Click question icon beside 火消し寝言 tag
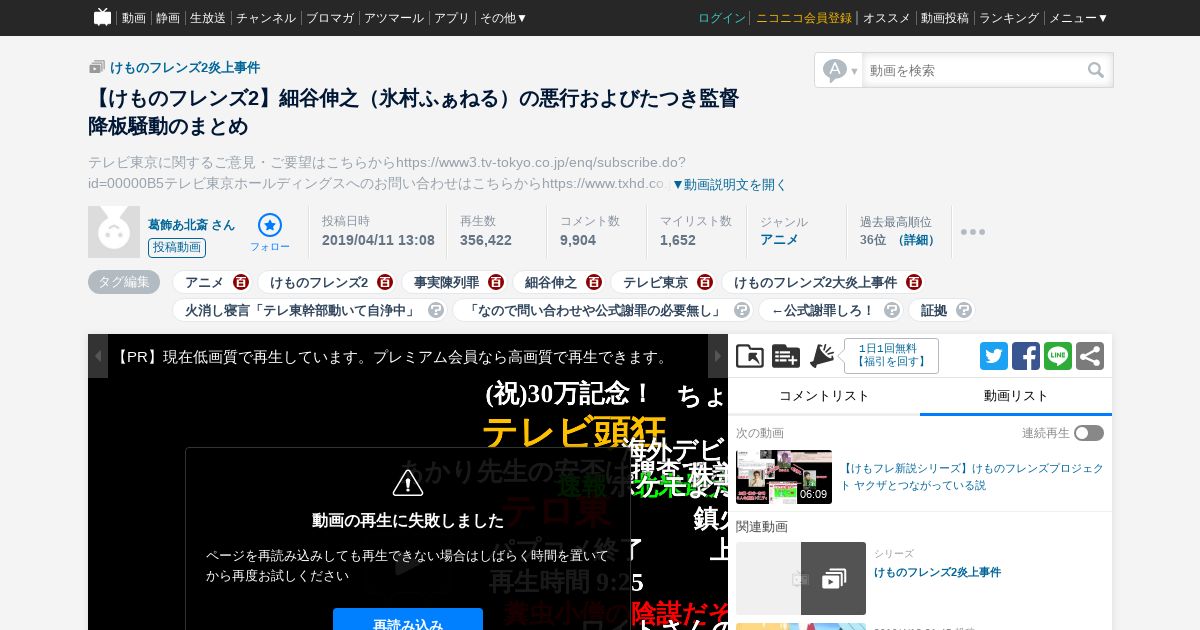This screenshot has width=1200, height=630. 436,310
